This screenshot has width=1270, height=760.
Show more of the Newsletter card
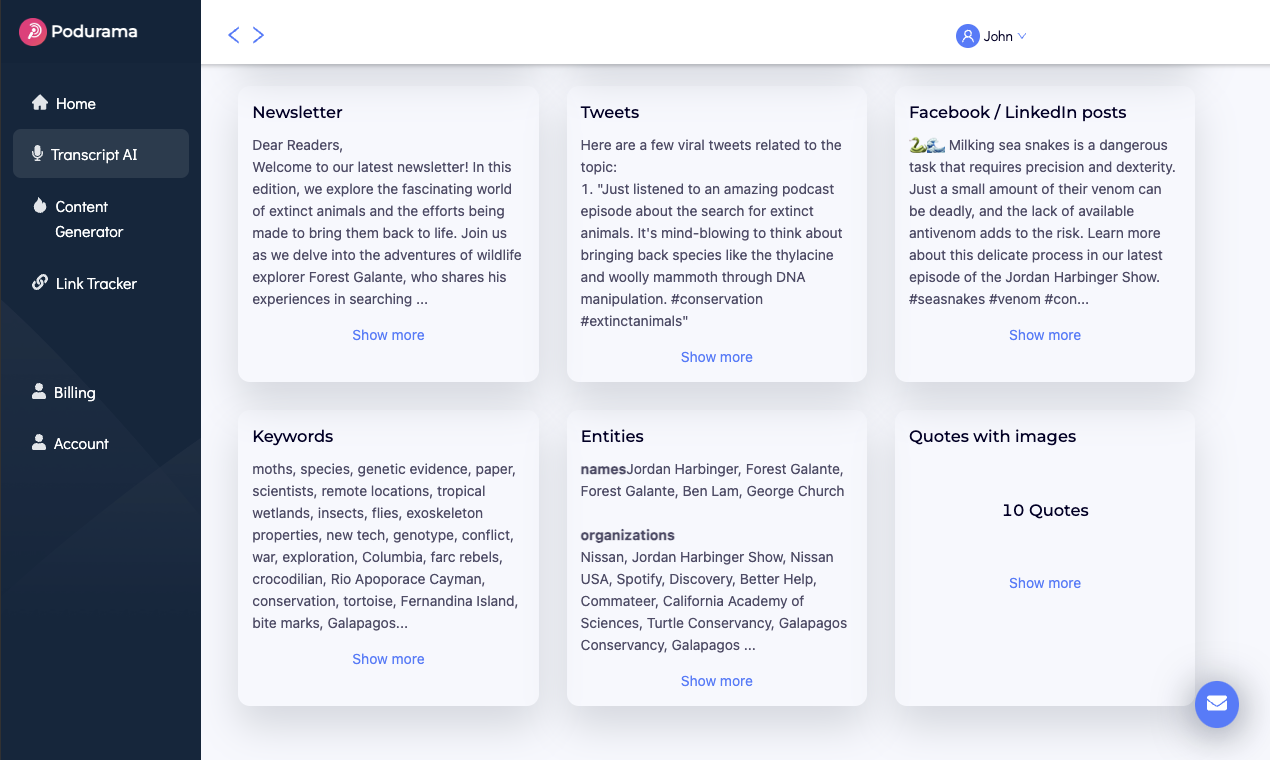(x=388, y=335)
